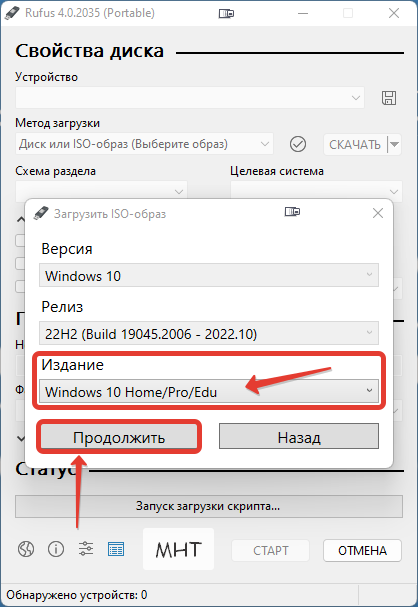Viewport: 418px width, 607px height.
Task: Open the Издание dropdown
Action: pyautogui.click(x=209, y=391)
